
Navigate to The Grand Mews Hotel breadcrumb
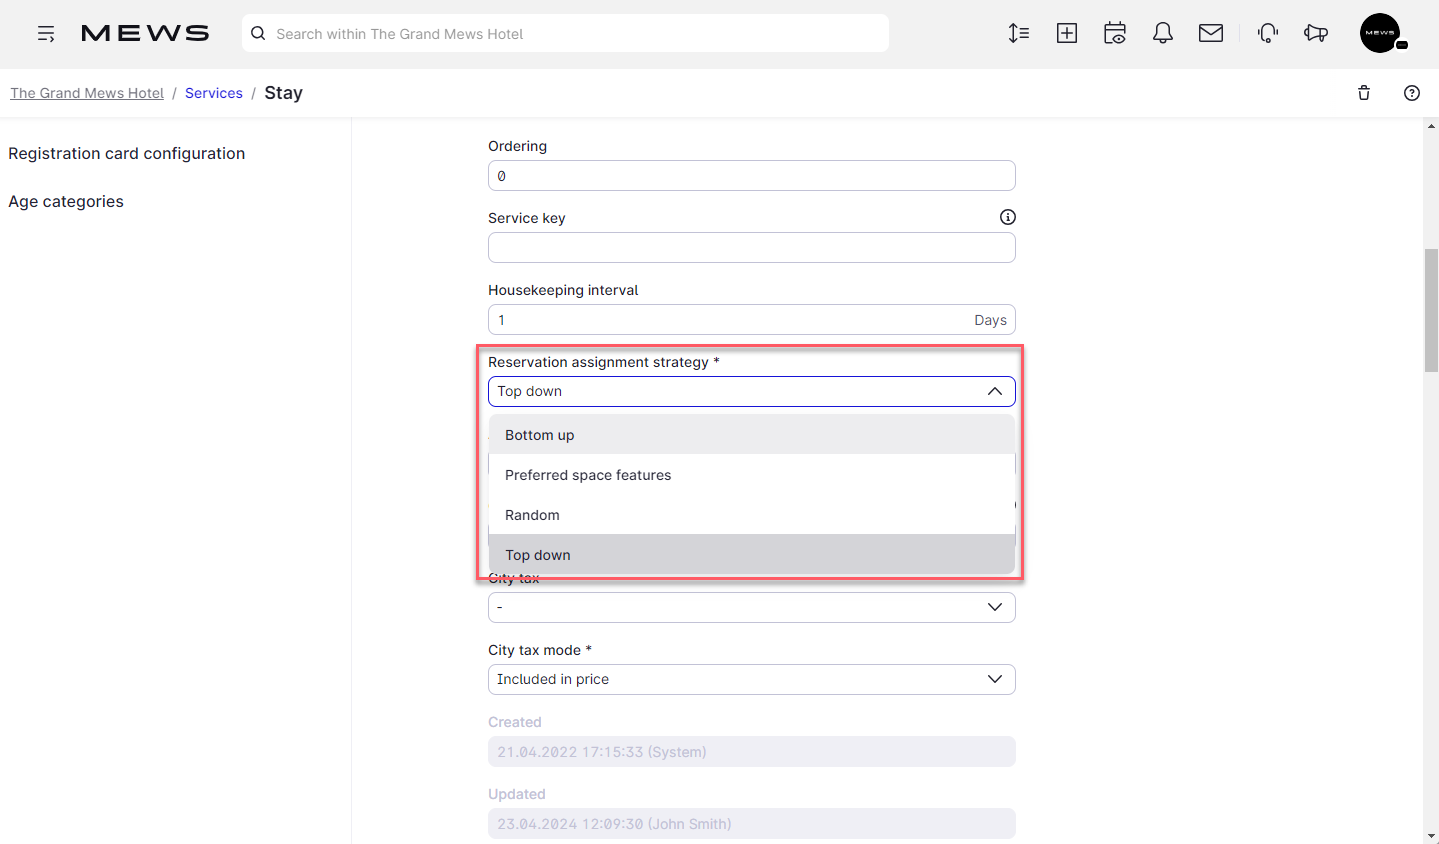pyautogui.click(x=86, y=93)
